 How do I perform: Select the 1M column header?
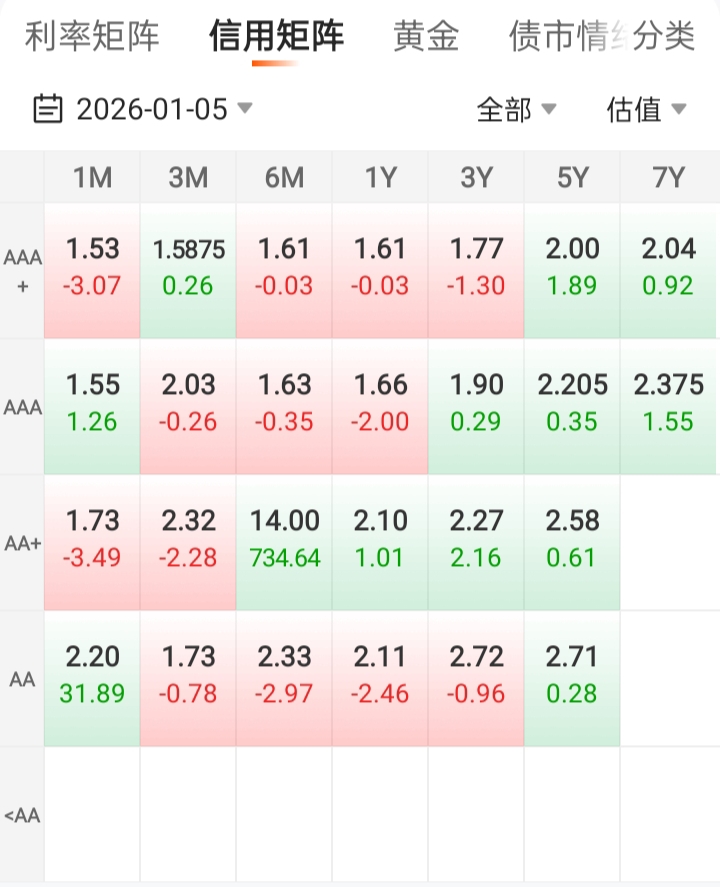92,178
